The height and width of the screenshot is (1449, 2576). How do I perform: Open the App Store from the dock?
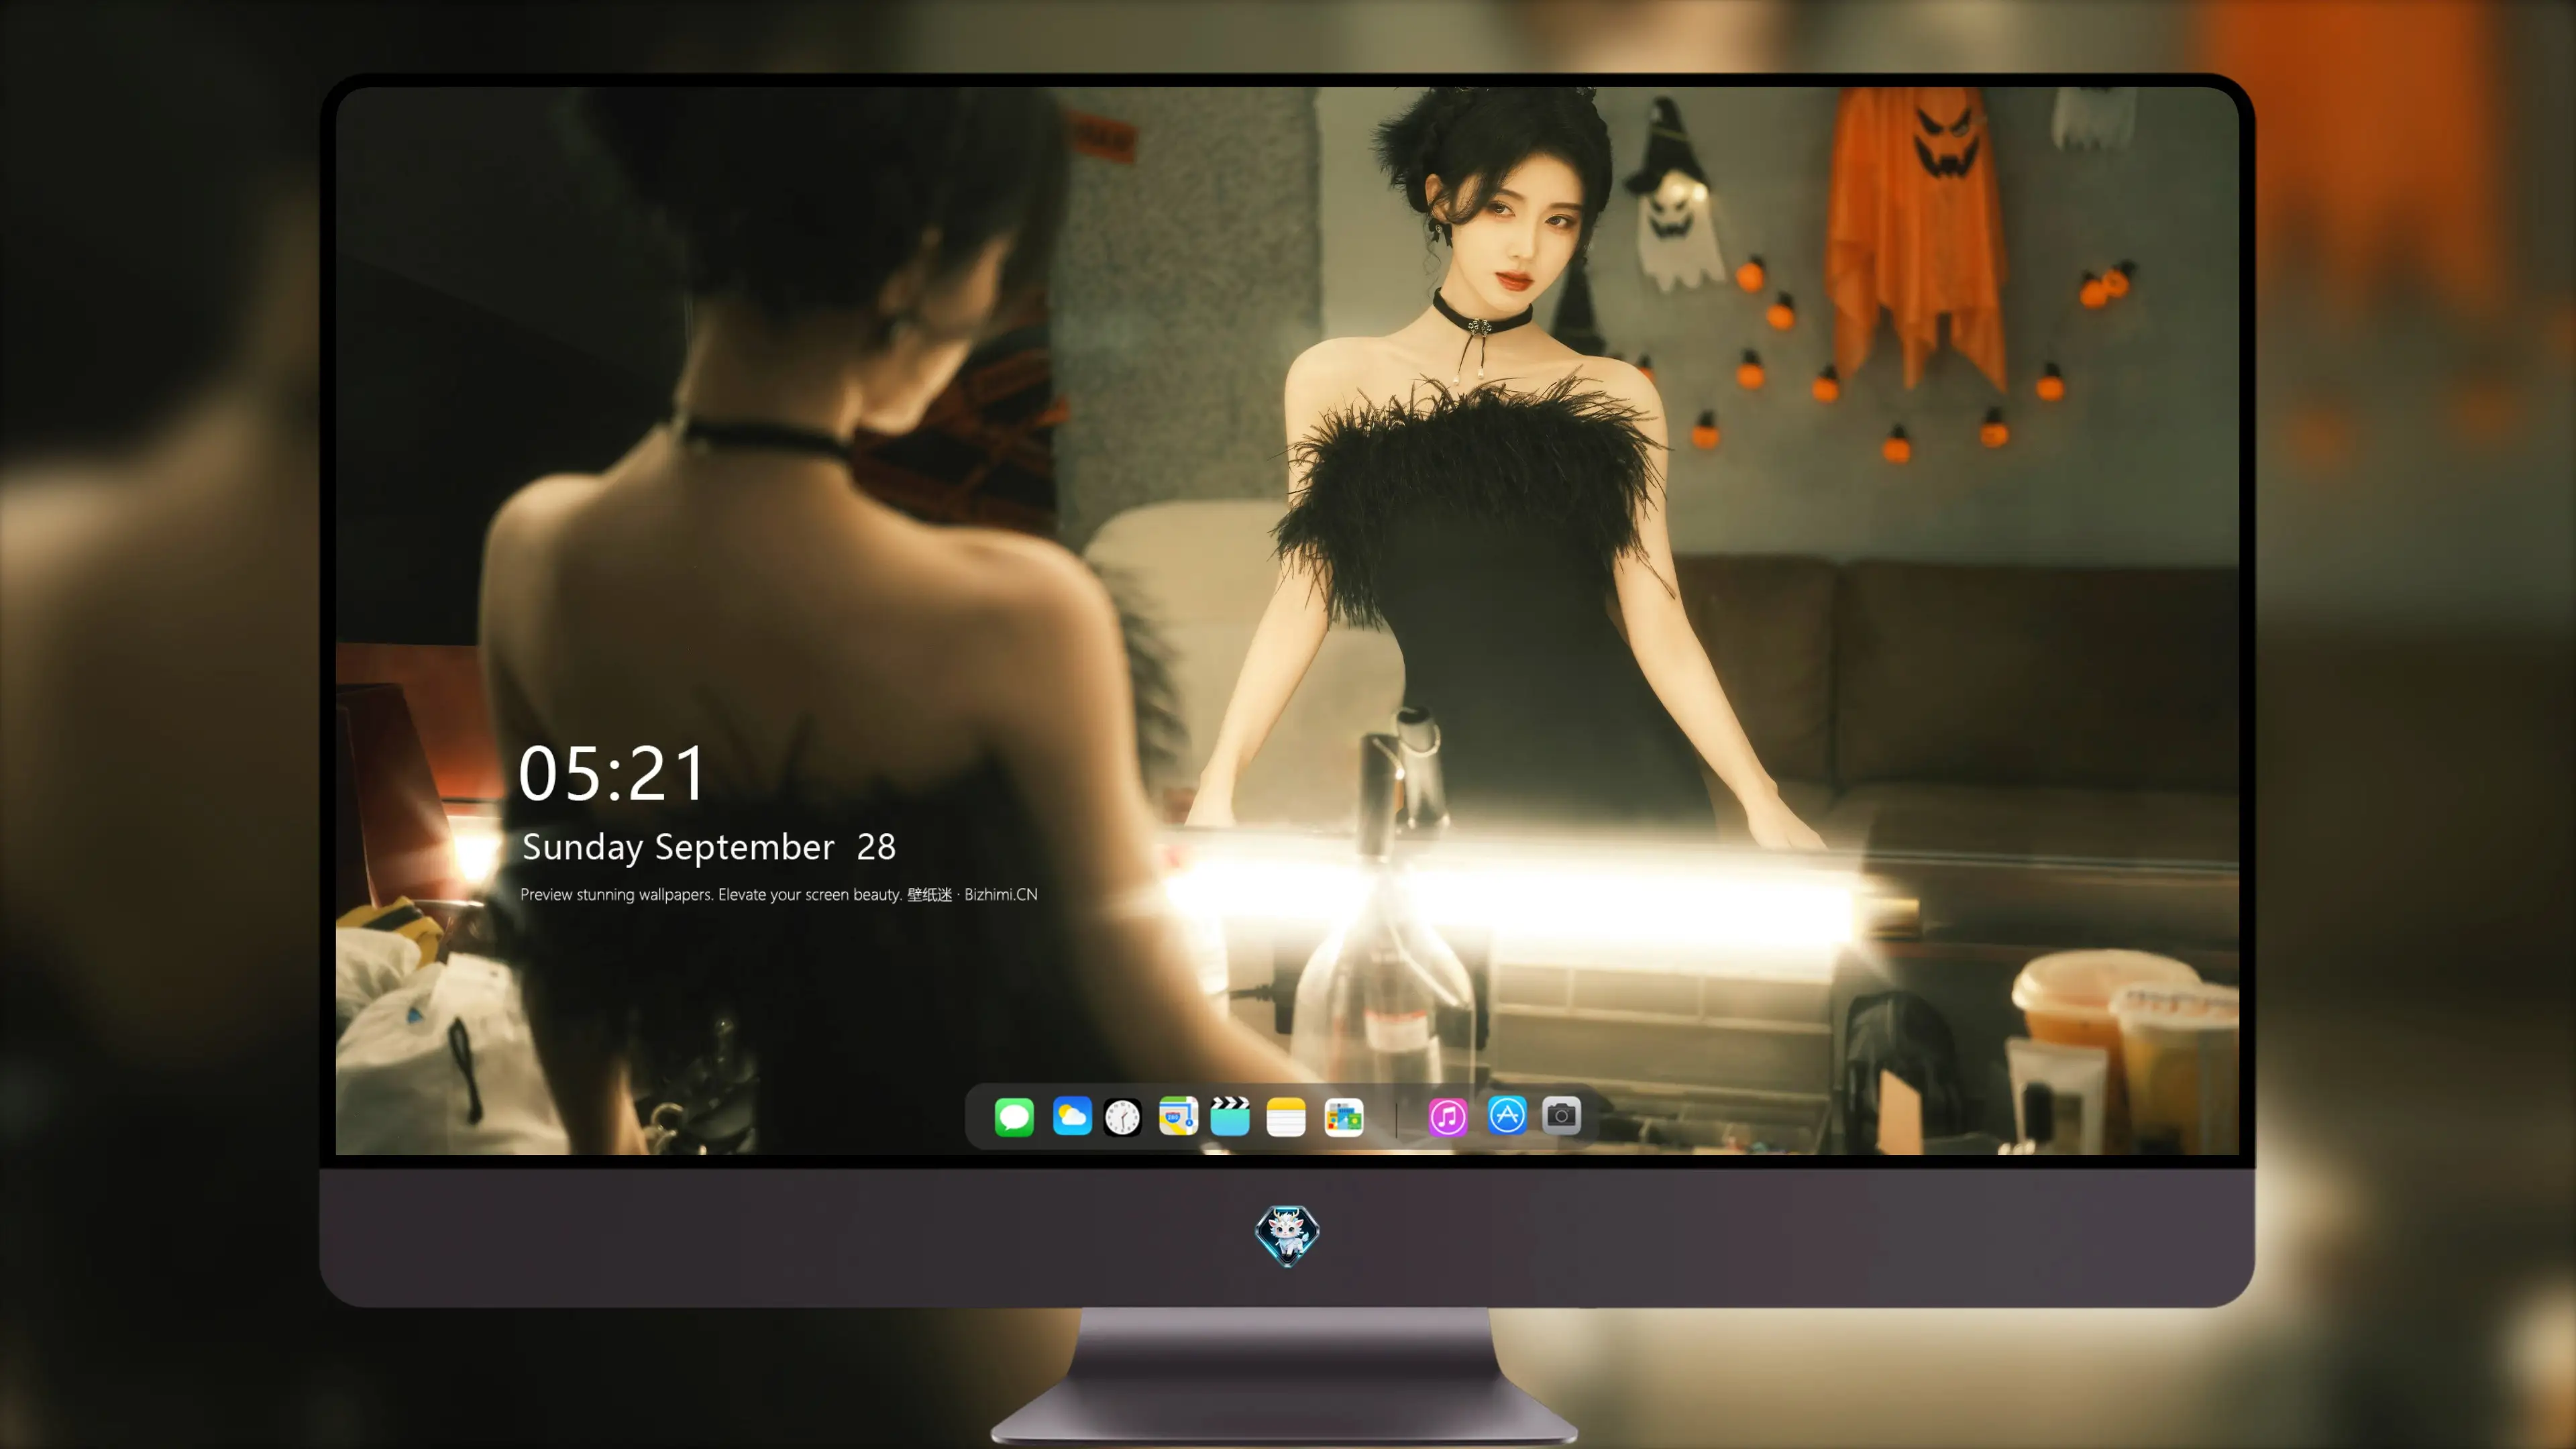[x=1506, y=1116]
